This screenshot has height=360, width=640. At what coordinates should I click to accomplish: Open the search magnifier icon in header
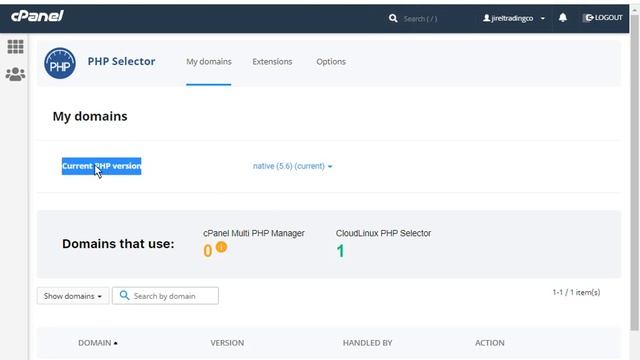coord(393,18)
